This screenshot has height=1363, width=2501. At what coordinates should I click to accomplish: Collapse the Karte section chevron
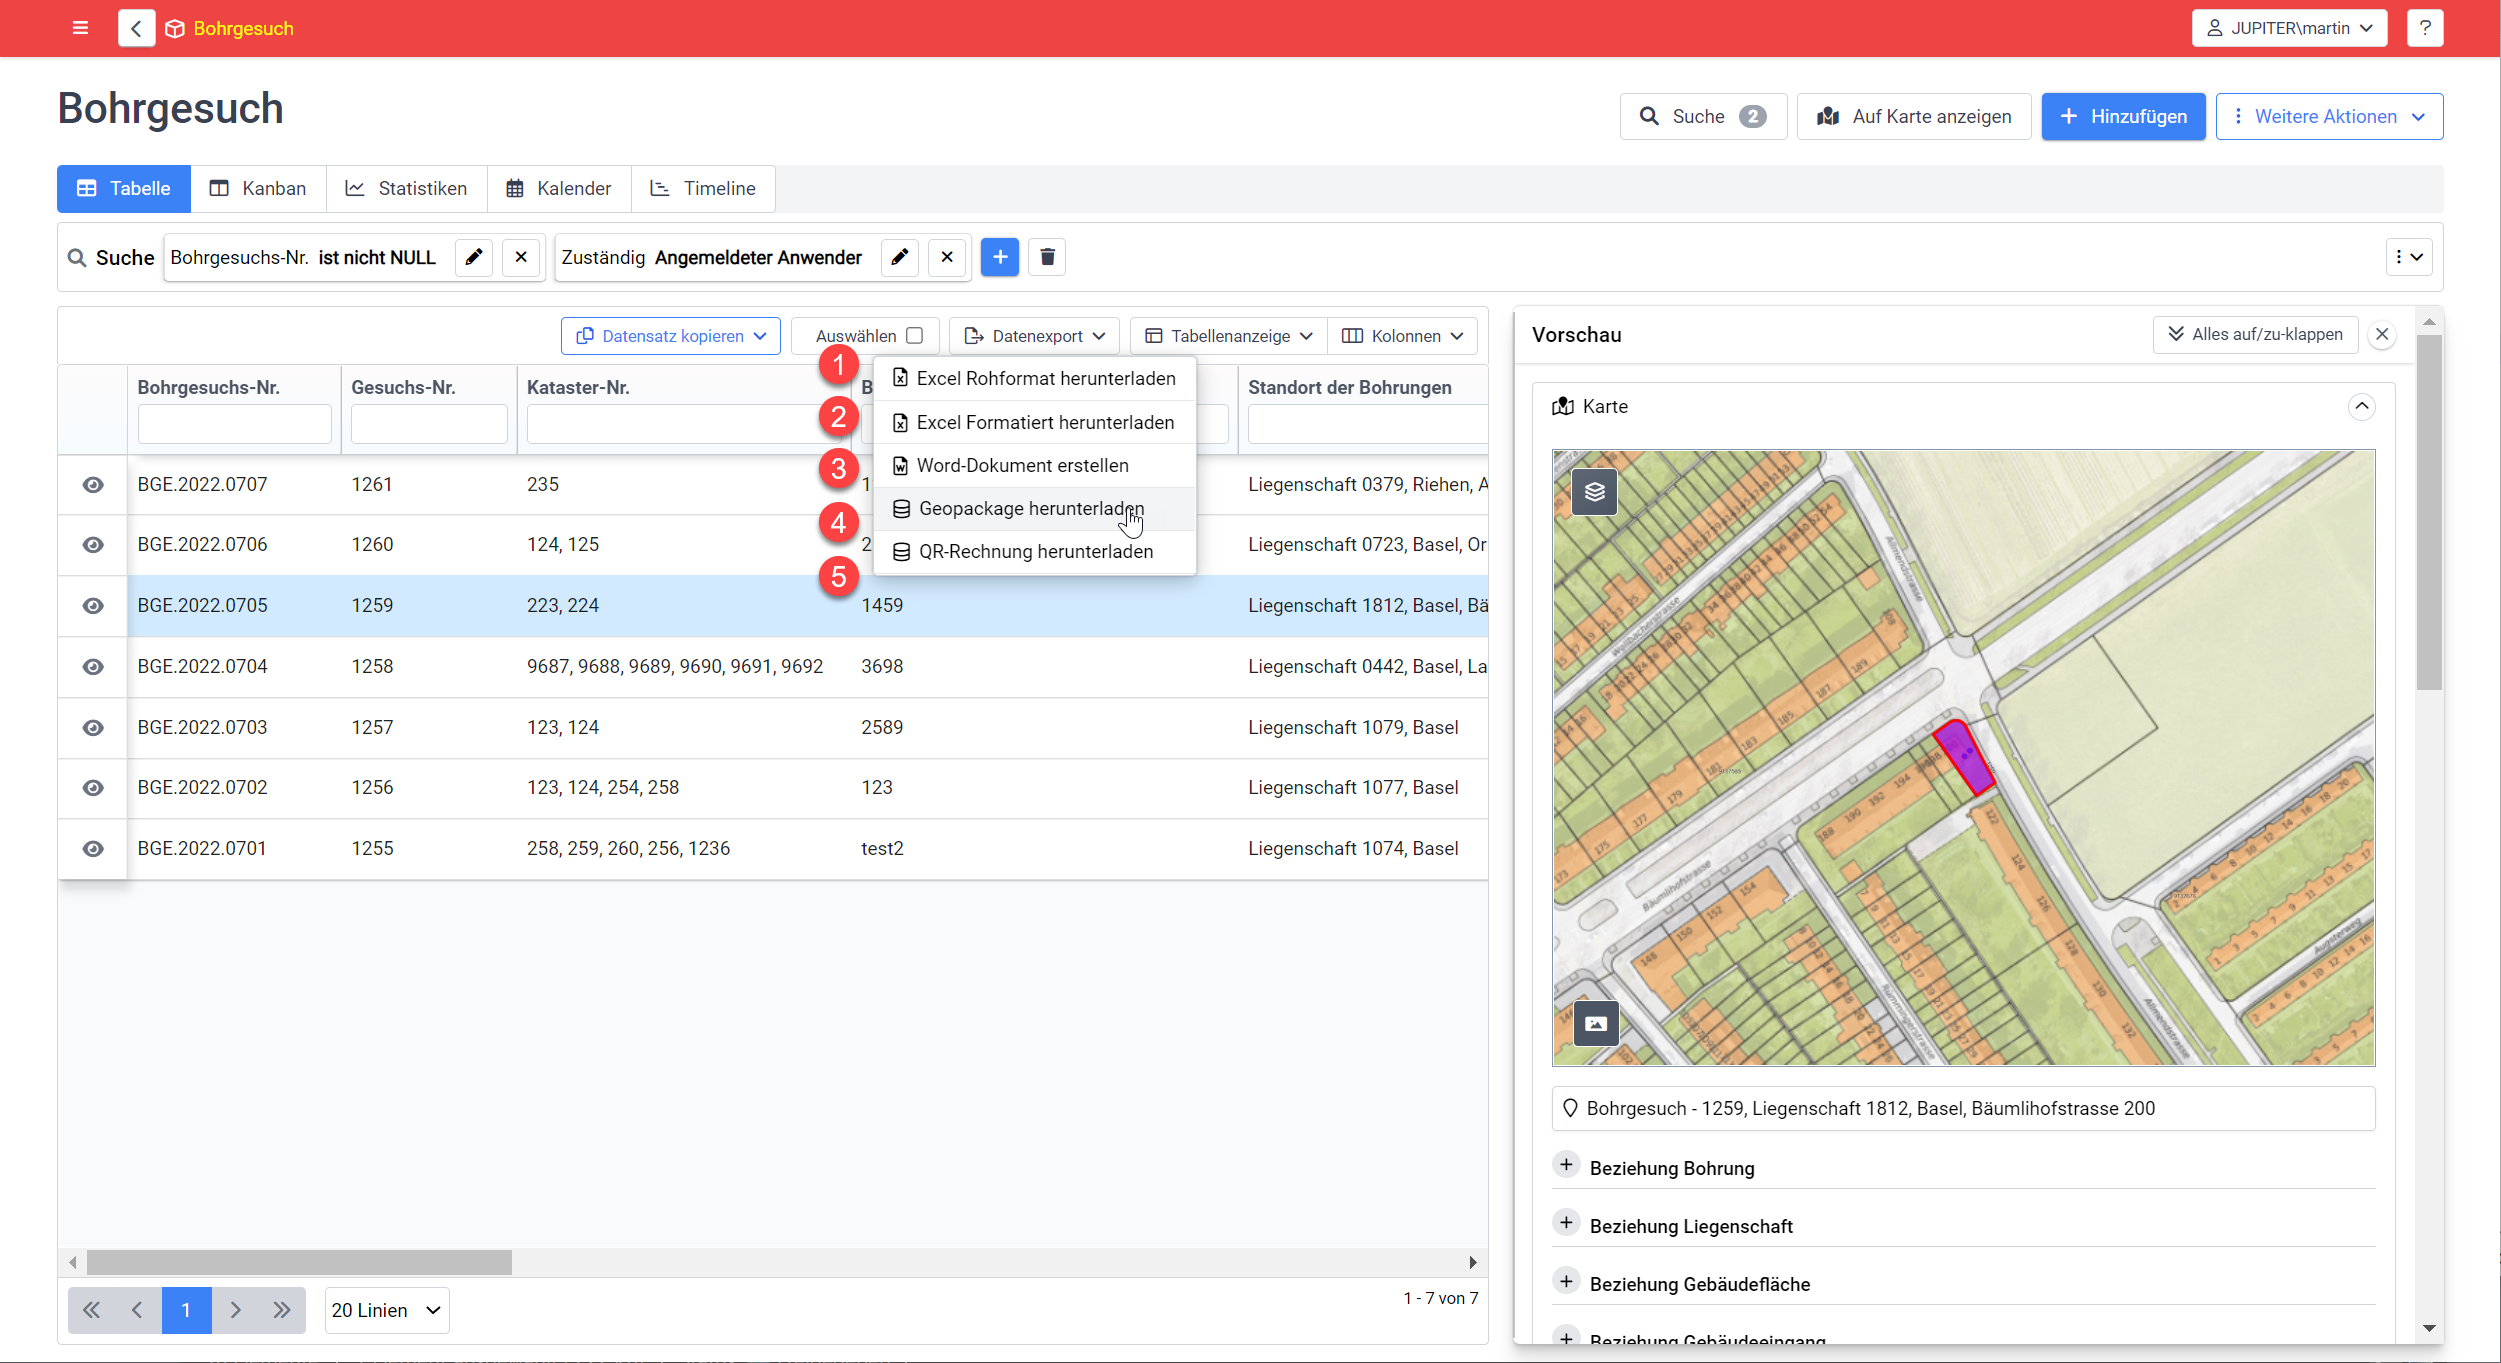[2361, 406]
